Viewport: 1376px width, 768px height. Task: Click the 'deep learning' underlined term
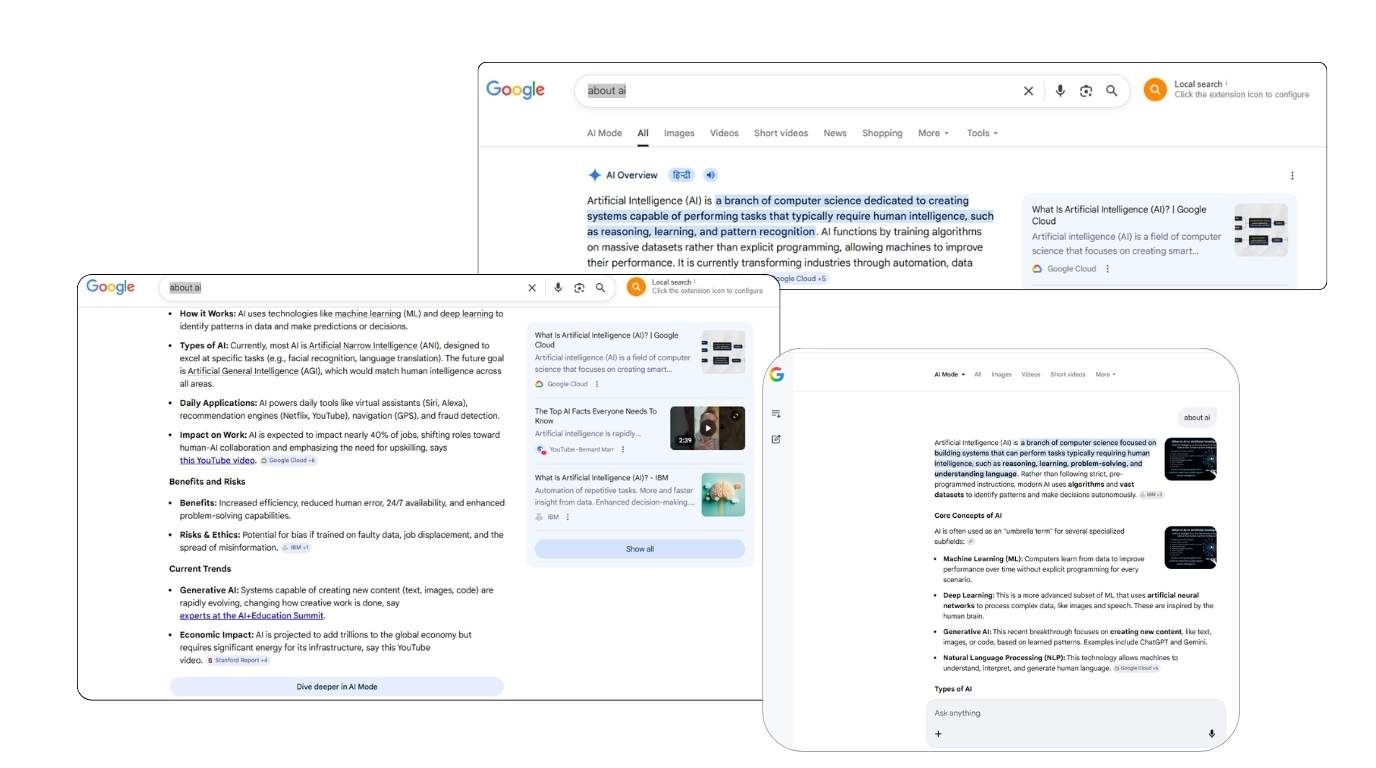coord(467,314)
